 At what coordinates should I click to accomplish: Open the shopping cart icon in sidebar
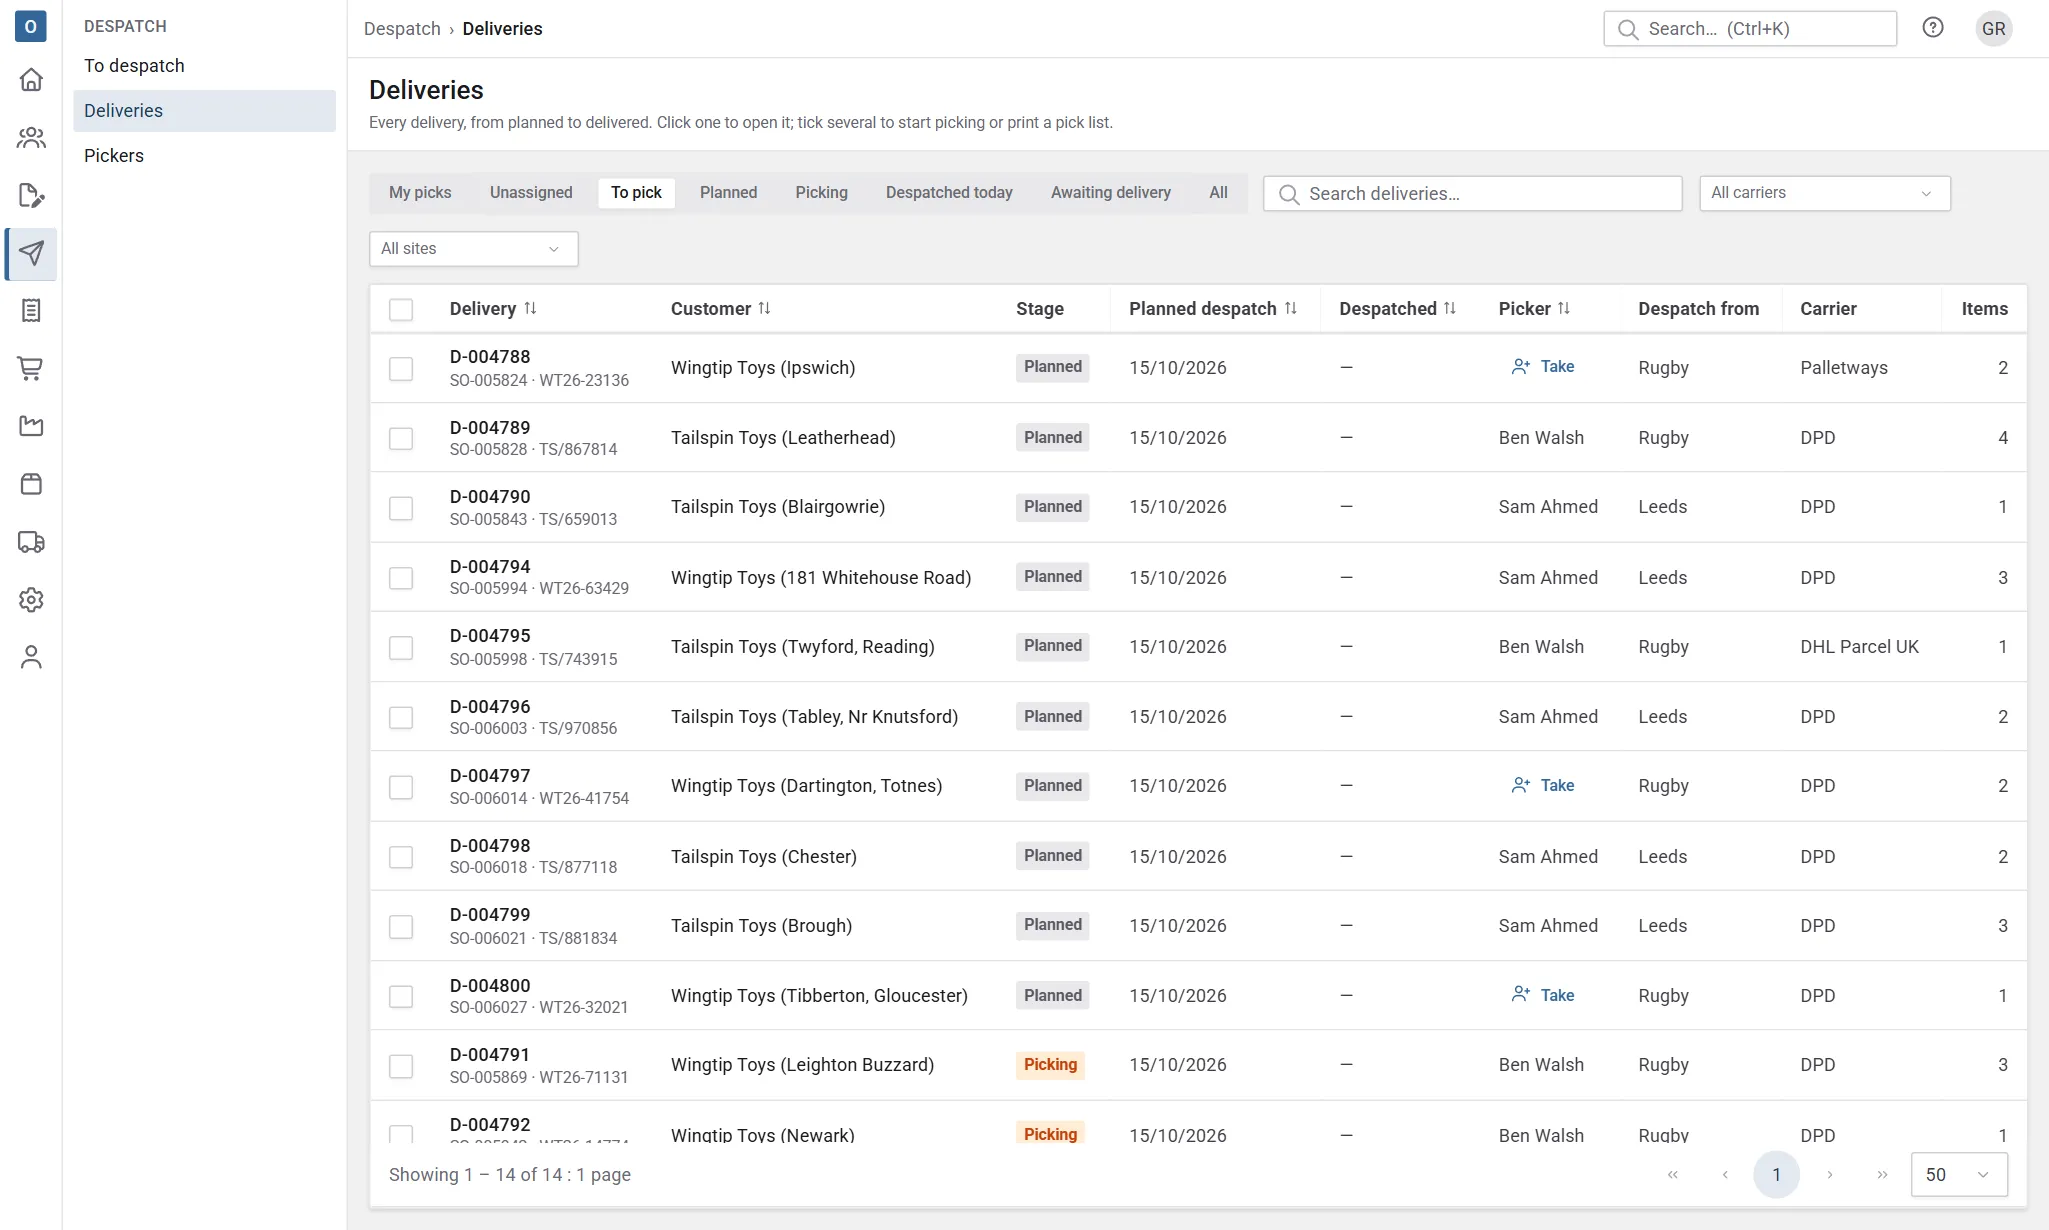point(31,368)
